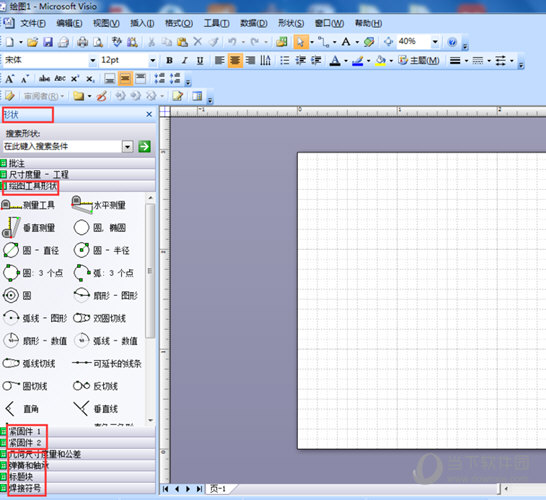Viewport: 546px width, 500px height.
Task: Click the Print icon
Action: click(x=83, y=42)
